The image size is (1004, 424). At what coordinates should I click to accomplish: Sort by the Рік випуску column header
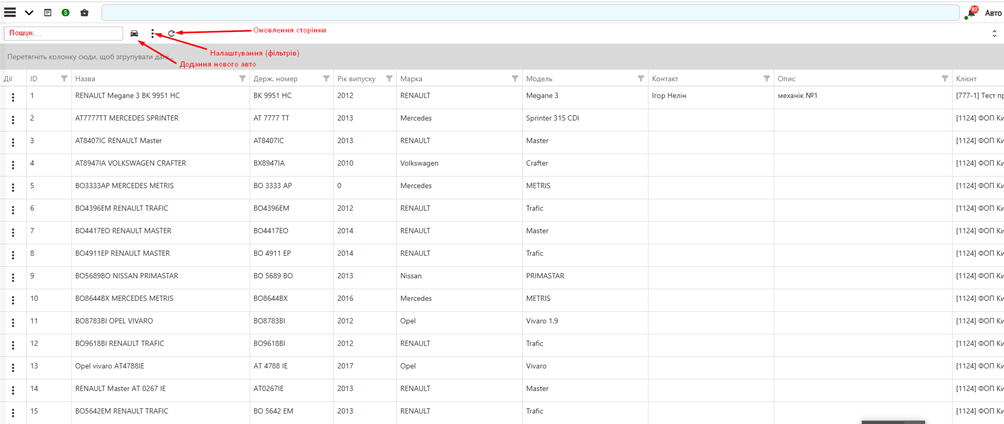click(x=355, y=78)
